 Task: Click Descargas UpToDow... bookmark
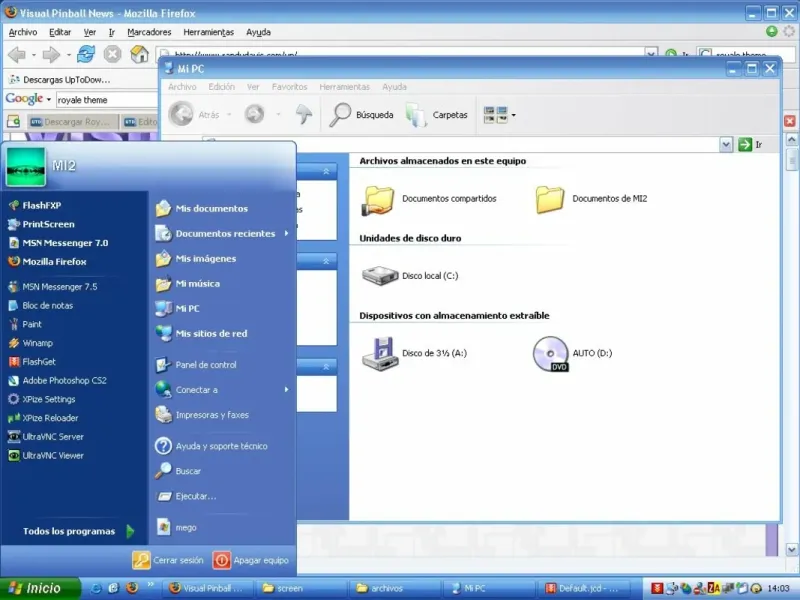tap(60, 80)
